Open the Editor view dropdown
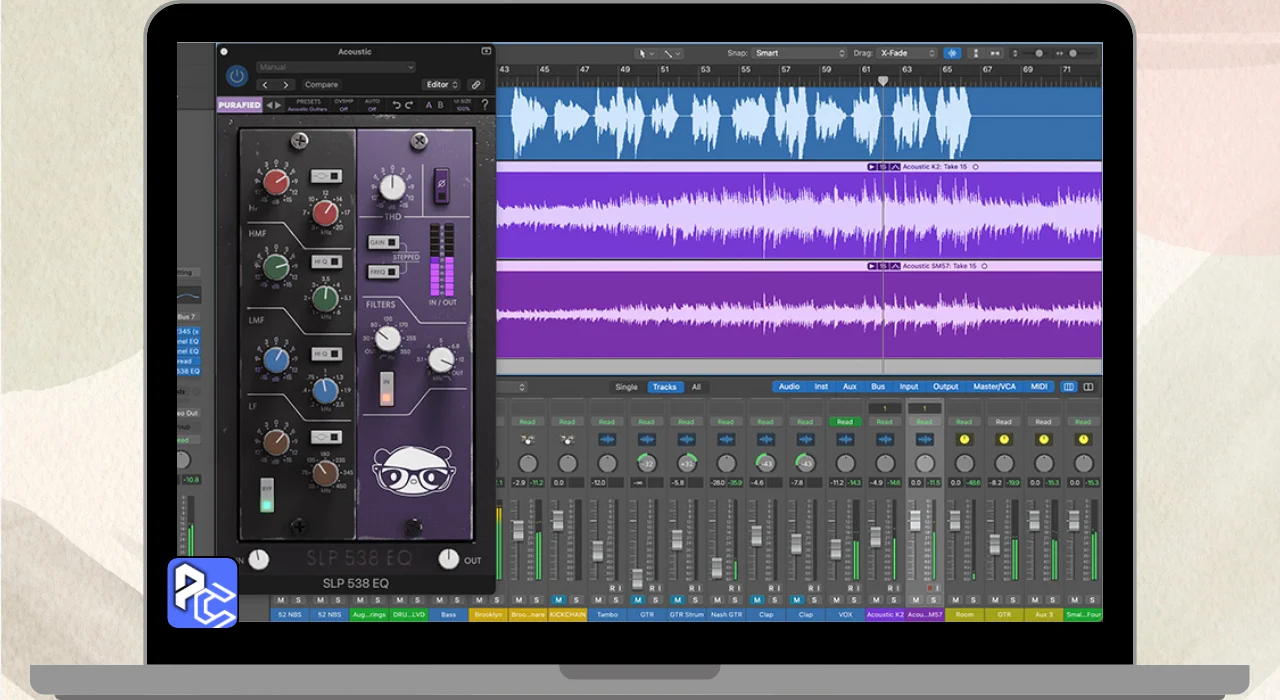This screenshot has height=700, width=1280. tap(441, 85)
